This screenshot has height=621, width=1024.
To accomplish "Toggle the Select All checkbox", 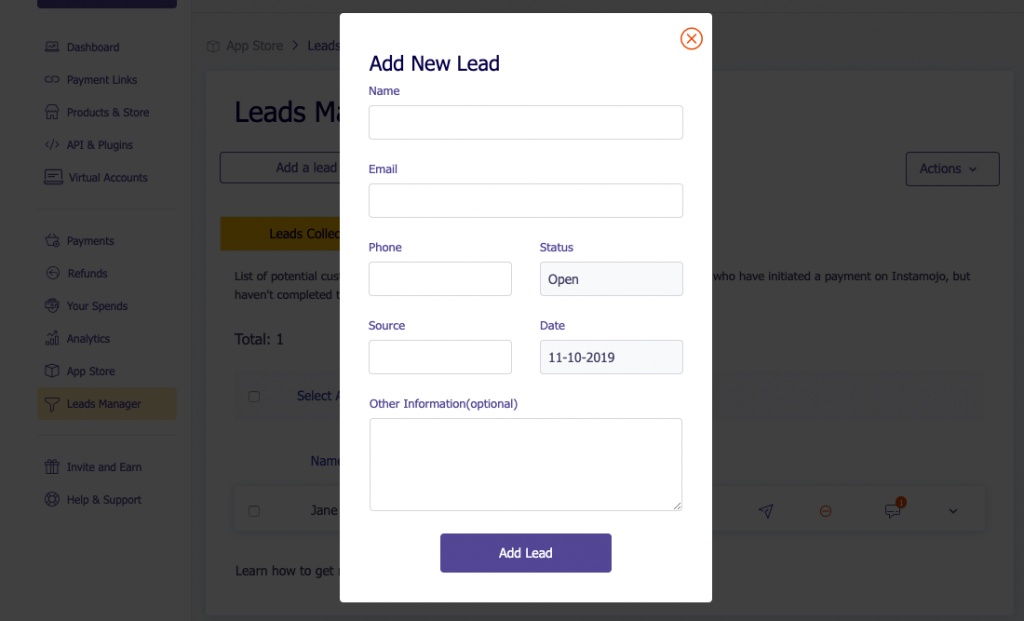I will click(254, 397).
